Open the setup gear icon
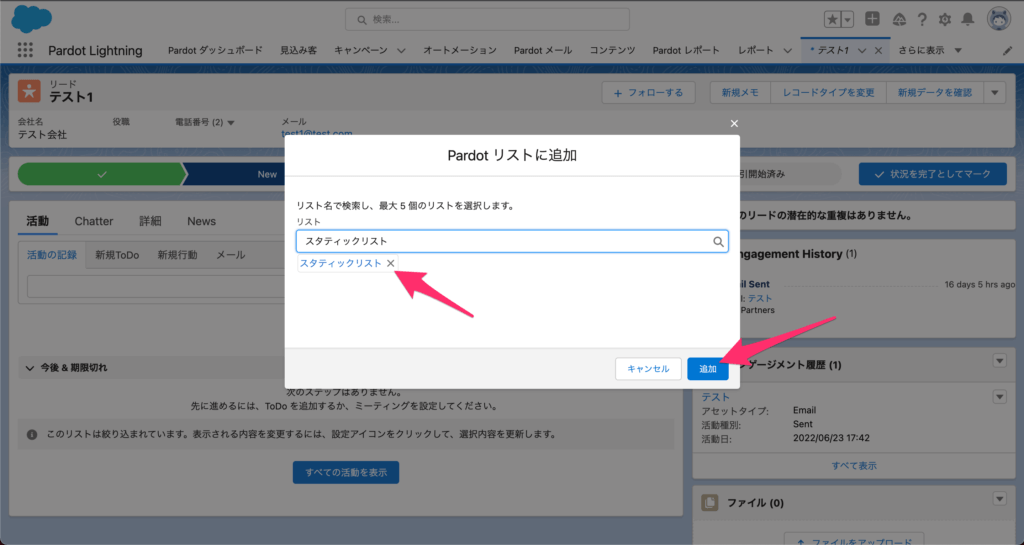The image size is (1024, 545). pyautogui.click(x=945, y=20)
